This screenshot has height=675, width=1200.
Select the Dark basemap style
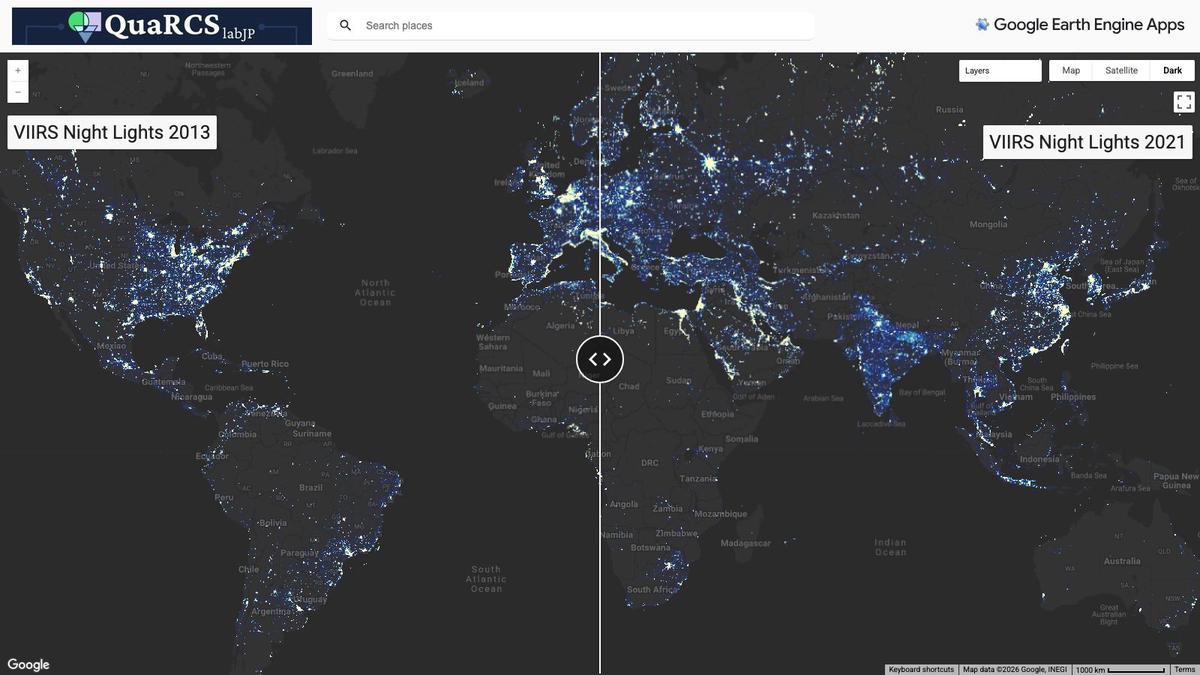(x=1172, y=71)
